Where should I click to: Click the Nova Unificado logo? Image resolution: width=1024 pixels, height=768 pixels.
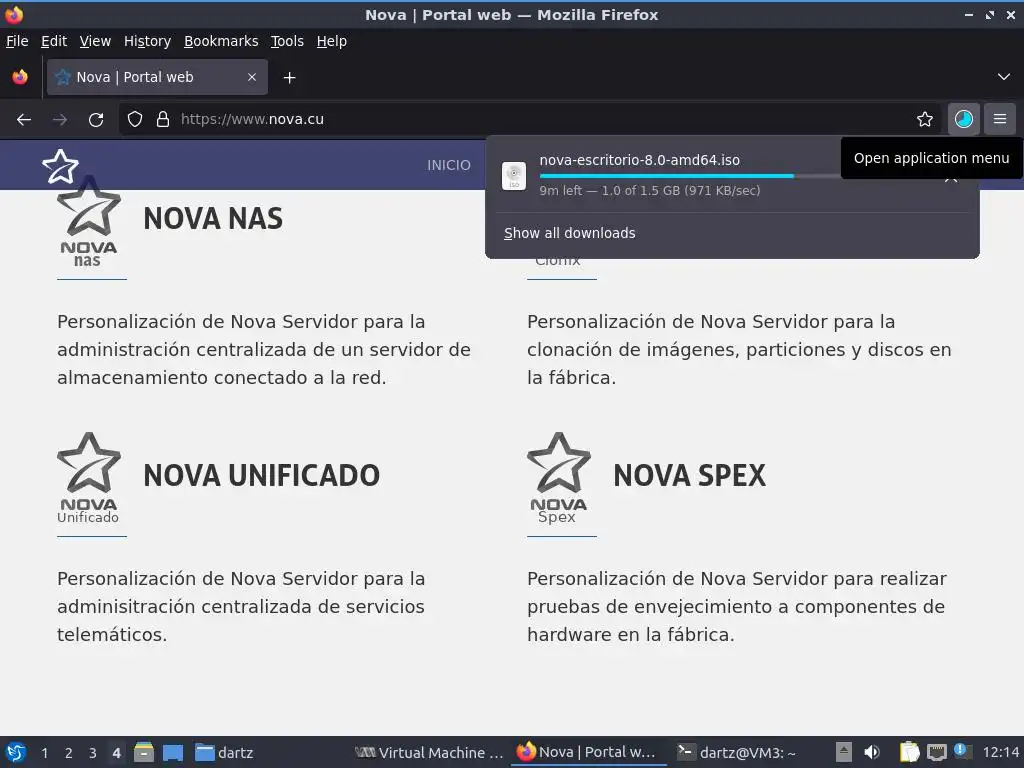coord(89,478)
